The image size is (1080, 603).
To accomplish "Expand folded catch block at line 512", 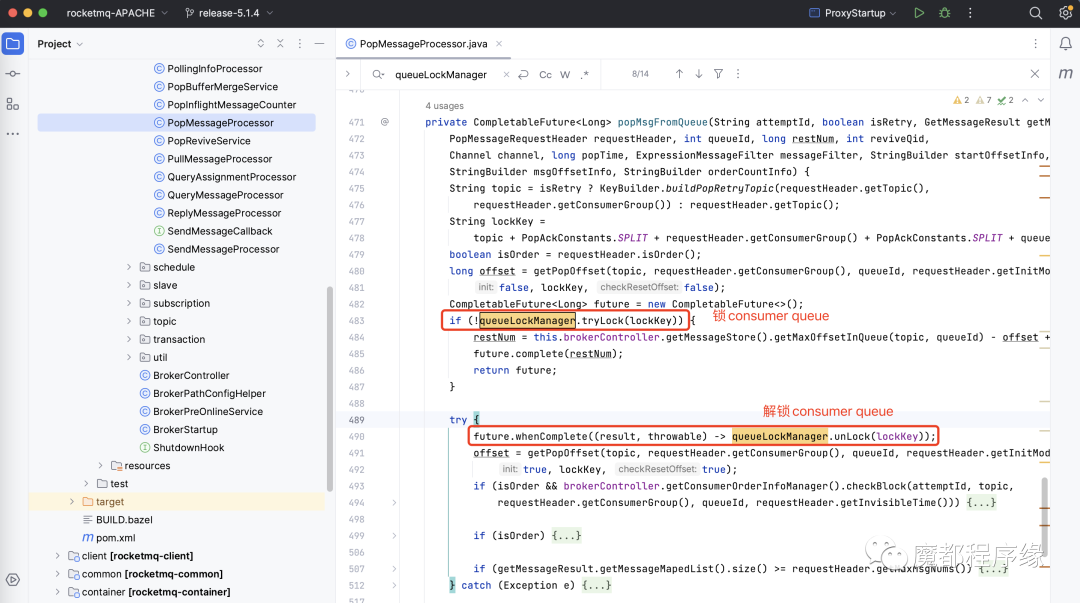I will pyautogui.click(x=394, y=585).
